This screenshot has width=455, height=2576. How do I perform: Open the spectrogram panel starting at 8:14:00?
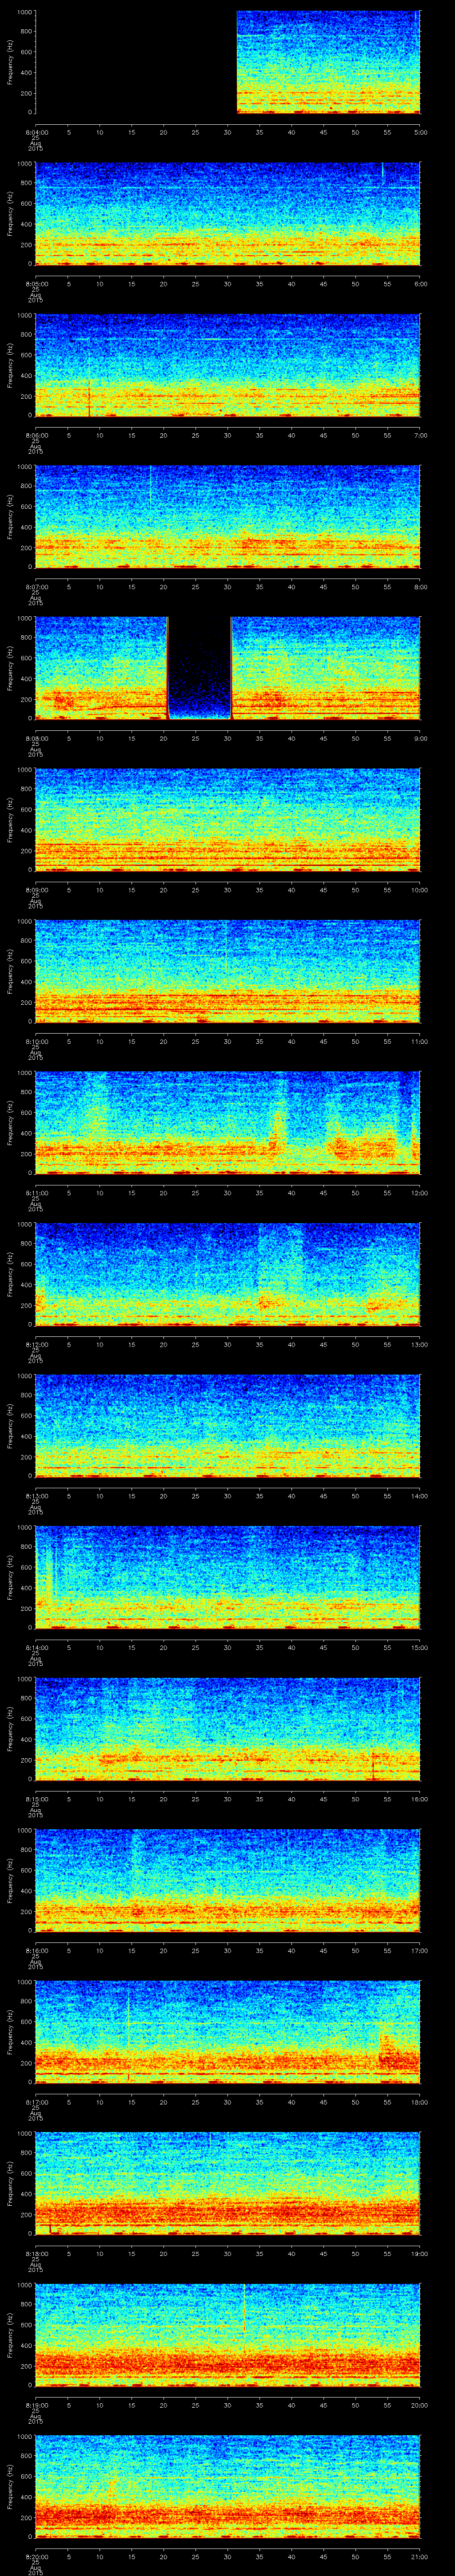[228, 1577]
